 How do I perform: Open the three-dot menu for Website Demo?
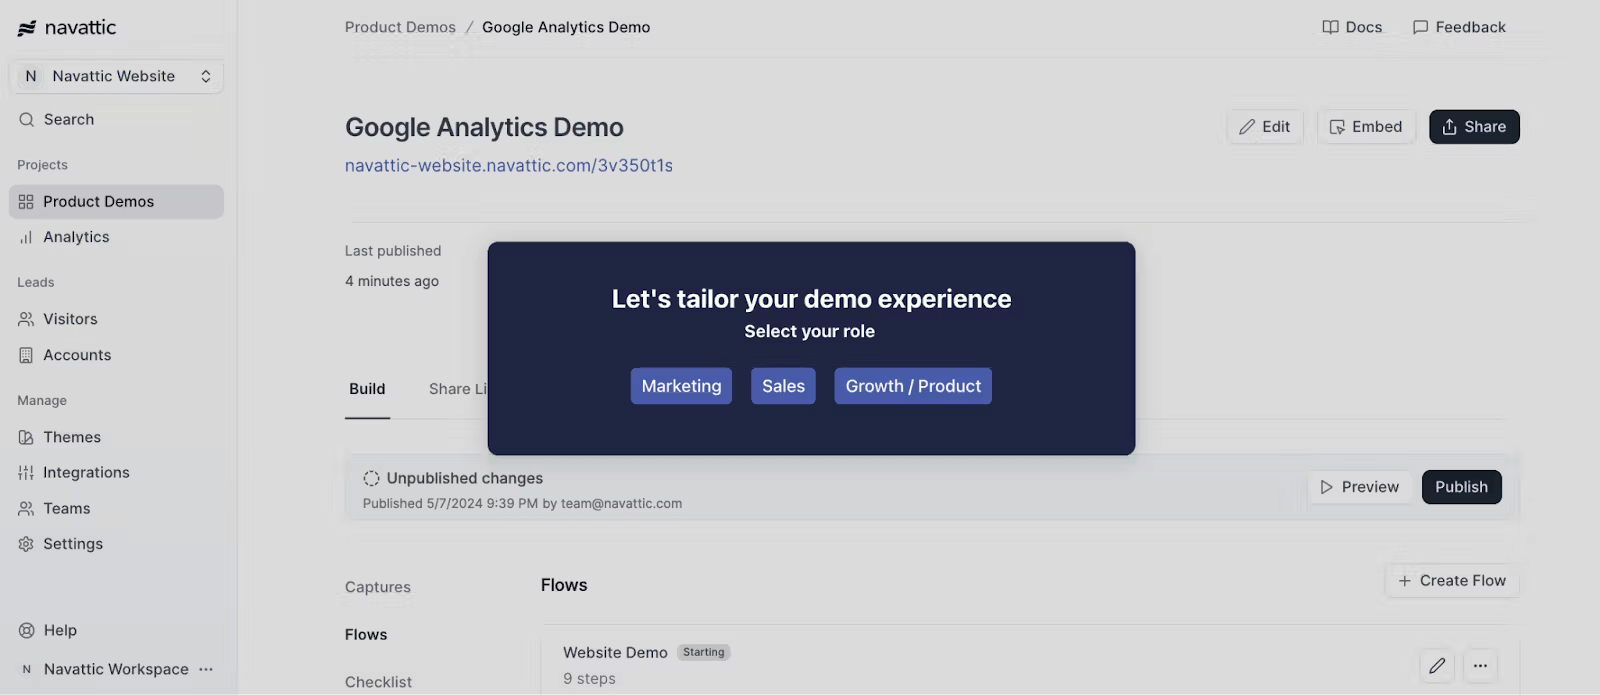click(1480, 665)
